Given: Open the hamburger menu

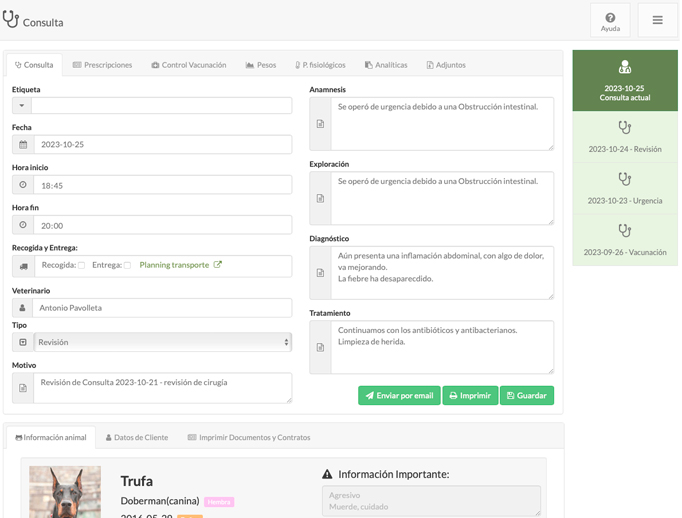Looking at the screenshot, I should click(657, 21).
